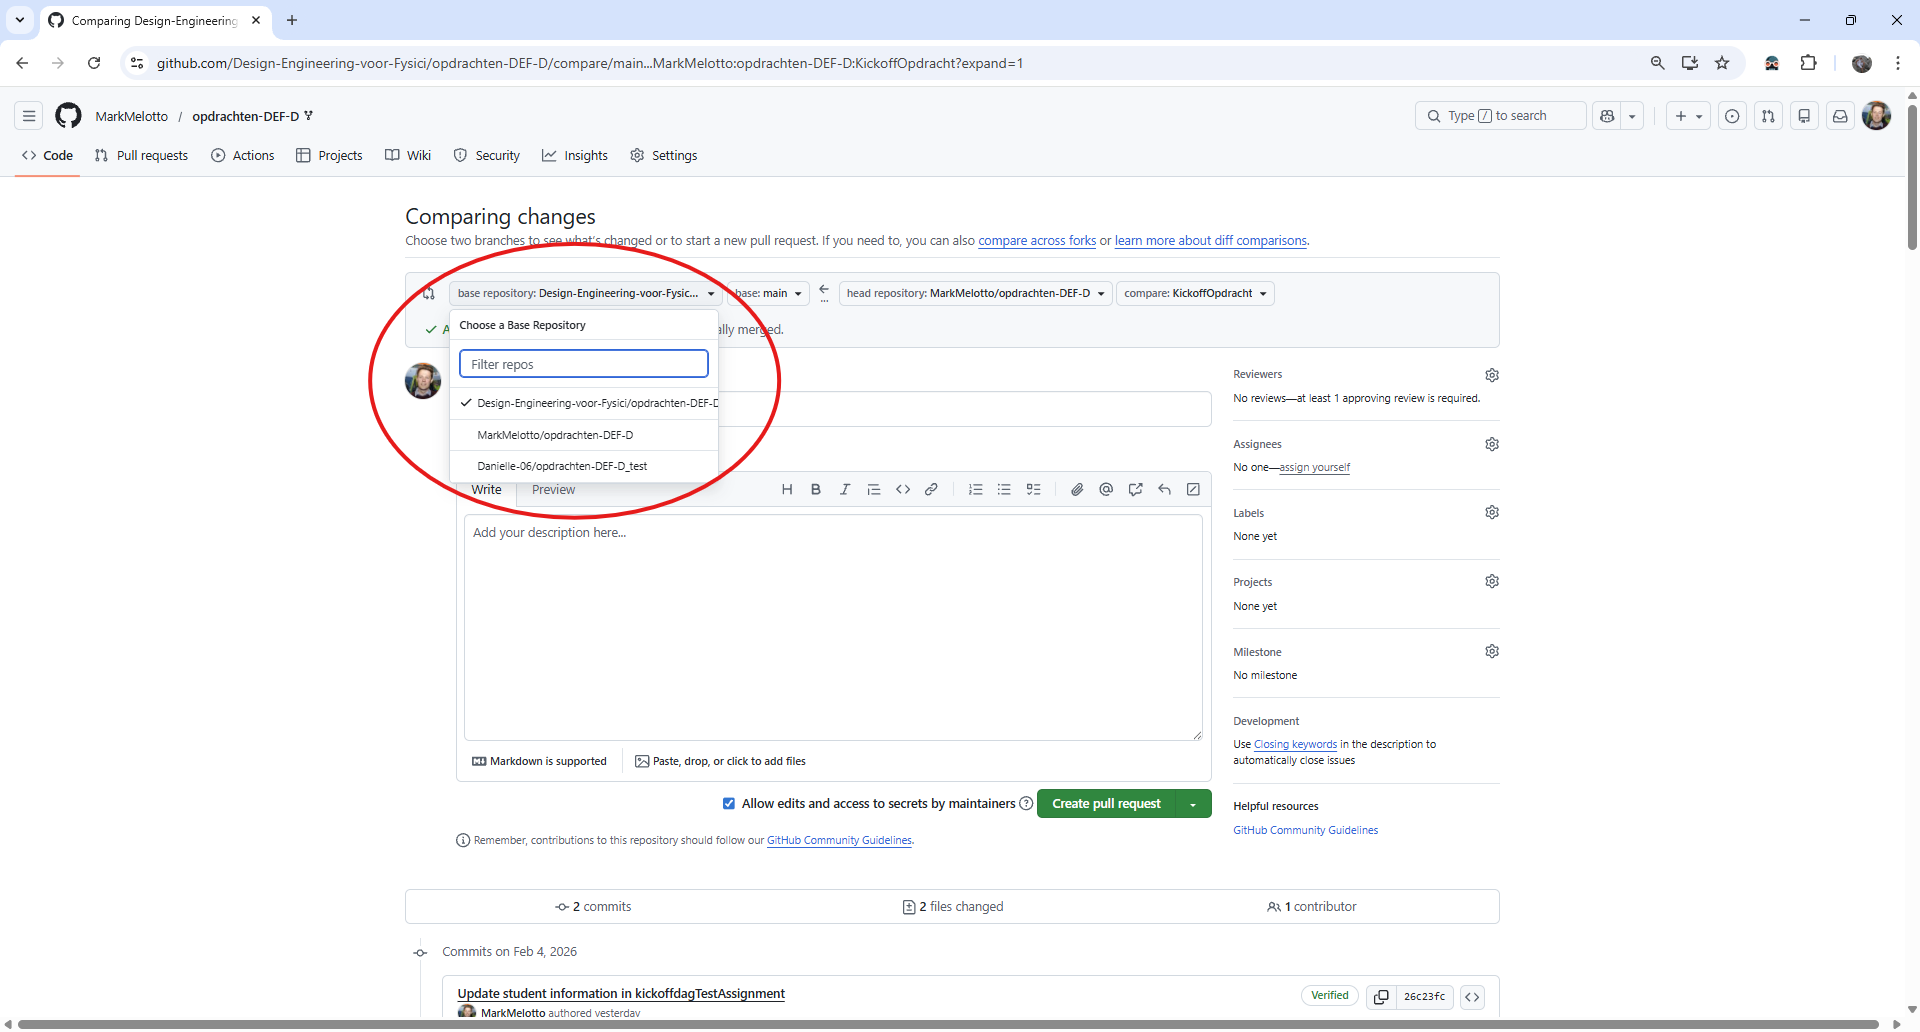Open compare across forks link
This screenshot has height=1032, width=1920.
point(1037,241)
